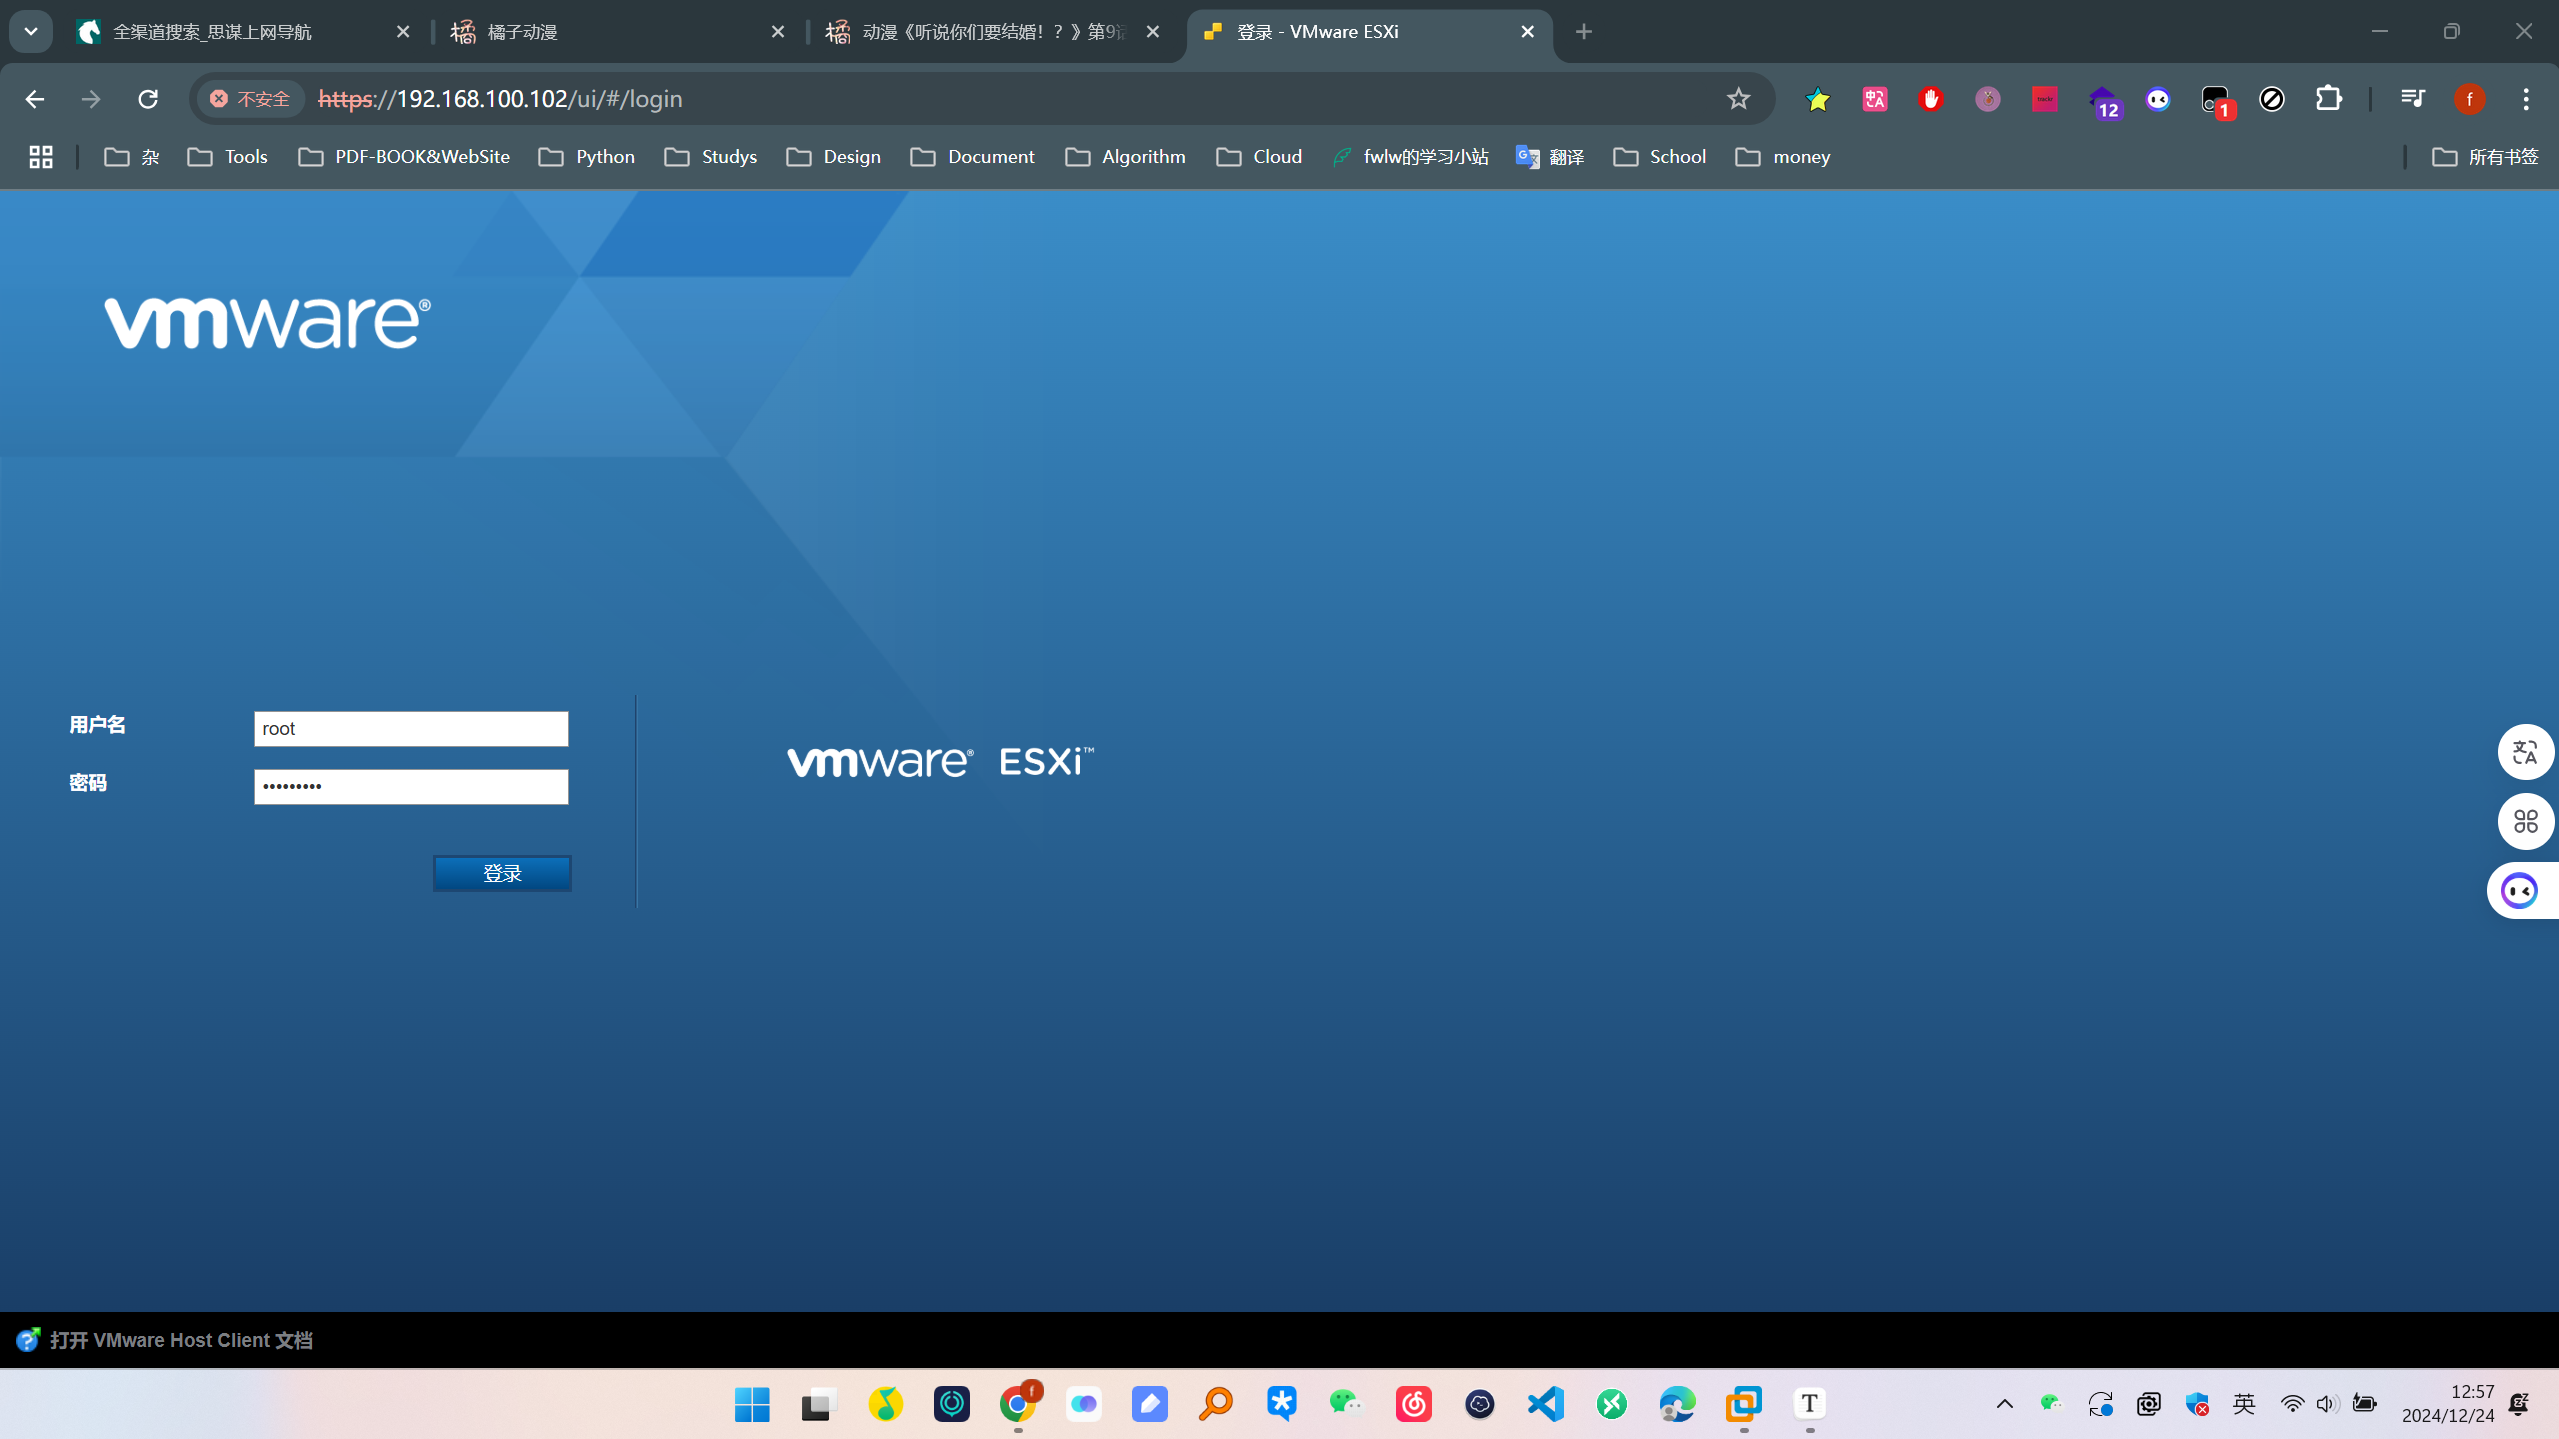Open extension with badge 12
Viewport: 2559px width, 1439px height.
click(x=2103, y=101)
